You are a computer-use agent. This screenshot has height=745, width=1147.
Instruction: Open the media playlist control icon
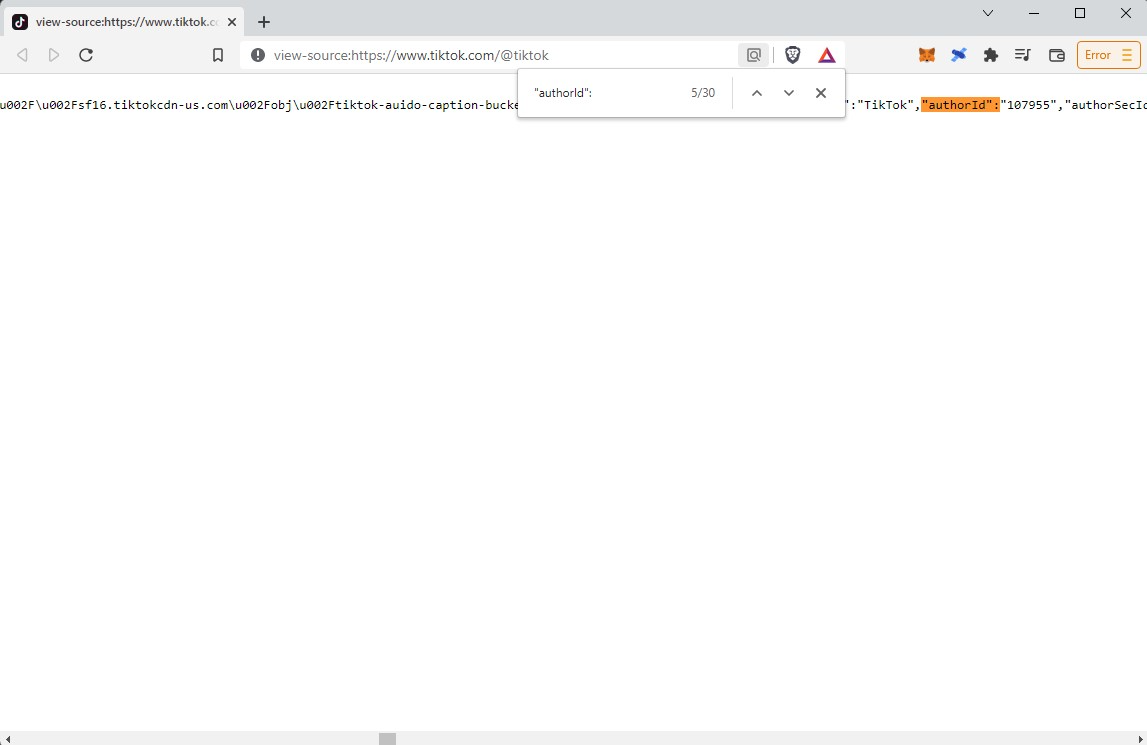[1023, 55]
